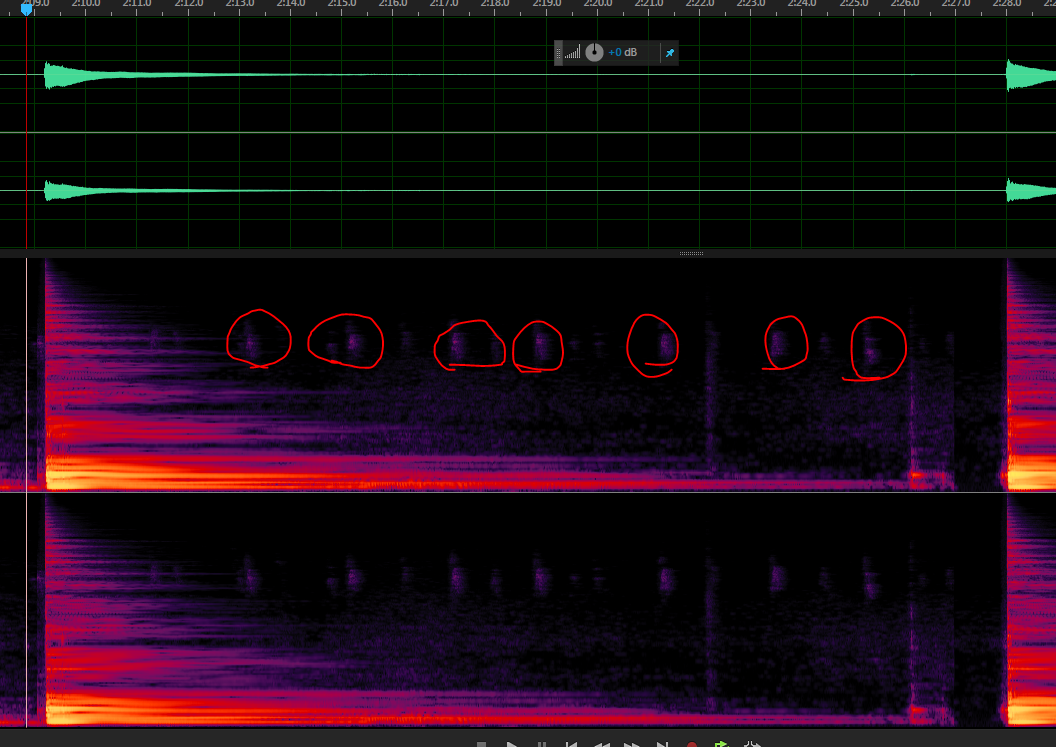
Task: Select the level meter icon in volume HUD
Action: coord(572,52)
